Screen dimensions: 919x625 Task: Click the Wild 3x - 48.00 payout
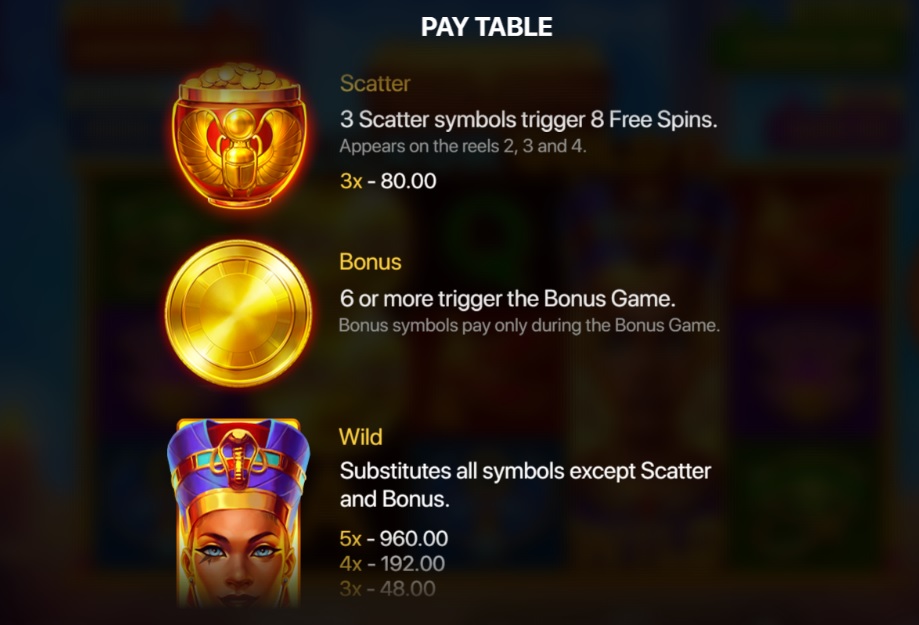click(387, 589)
